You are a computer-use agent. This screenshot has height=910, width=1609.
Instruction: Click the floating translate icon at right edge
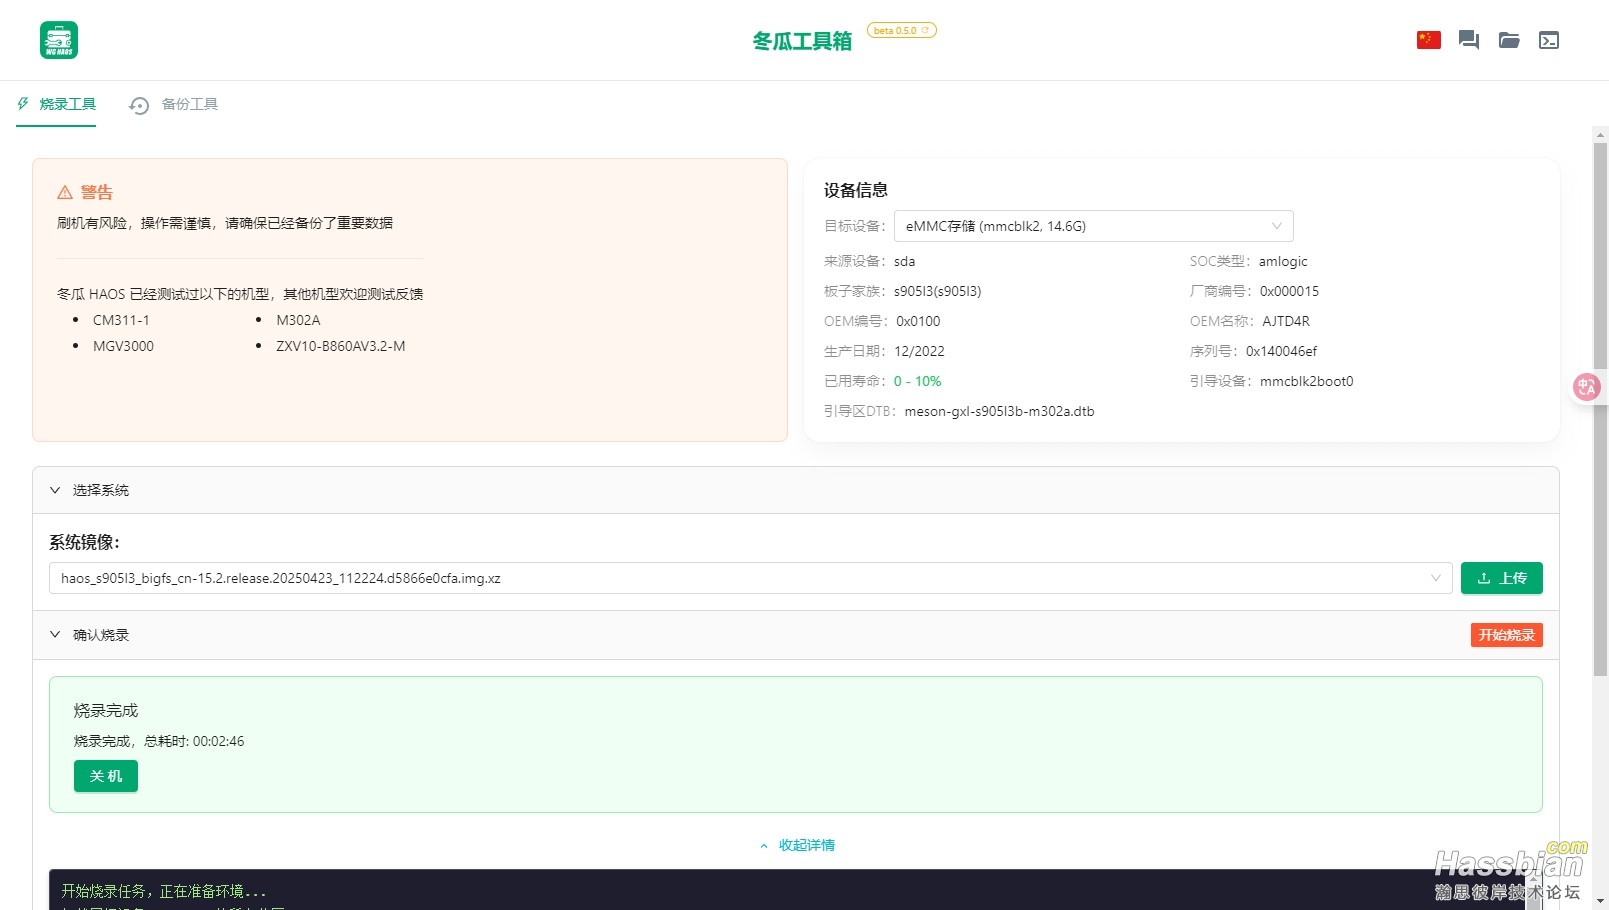1587,387
